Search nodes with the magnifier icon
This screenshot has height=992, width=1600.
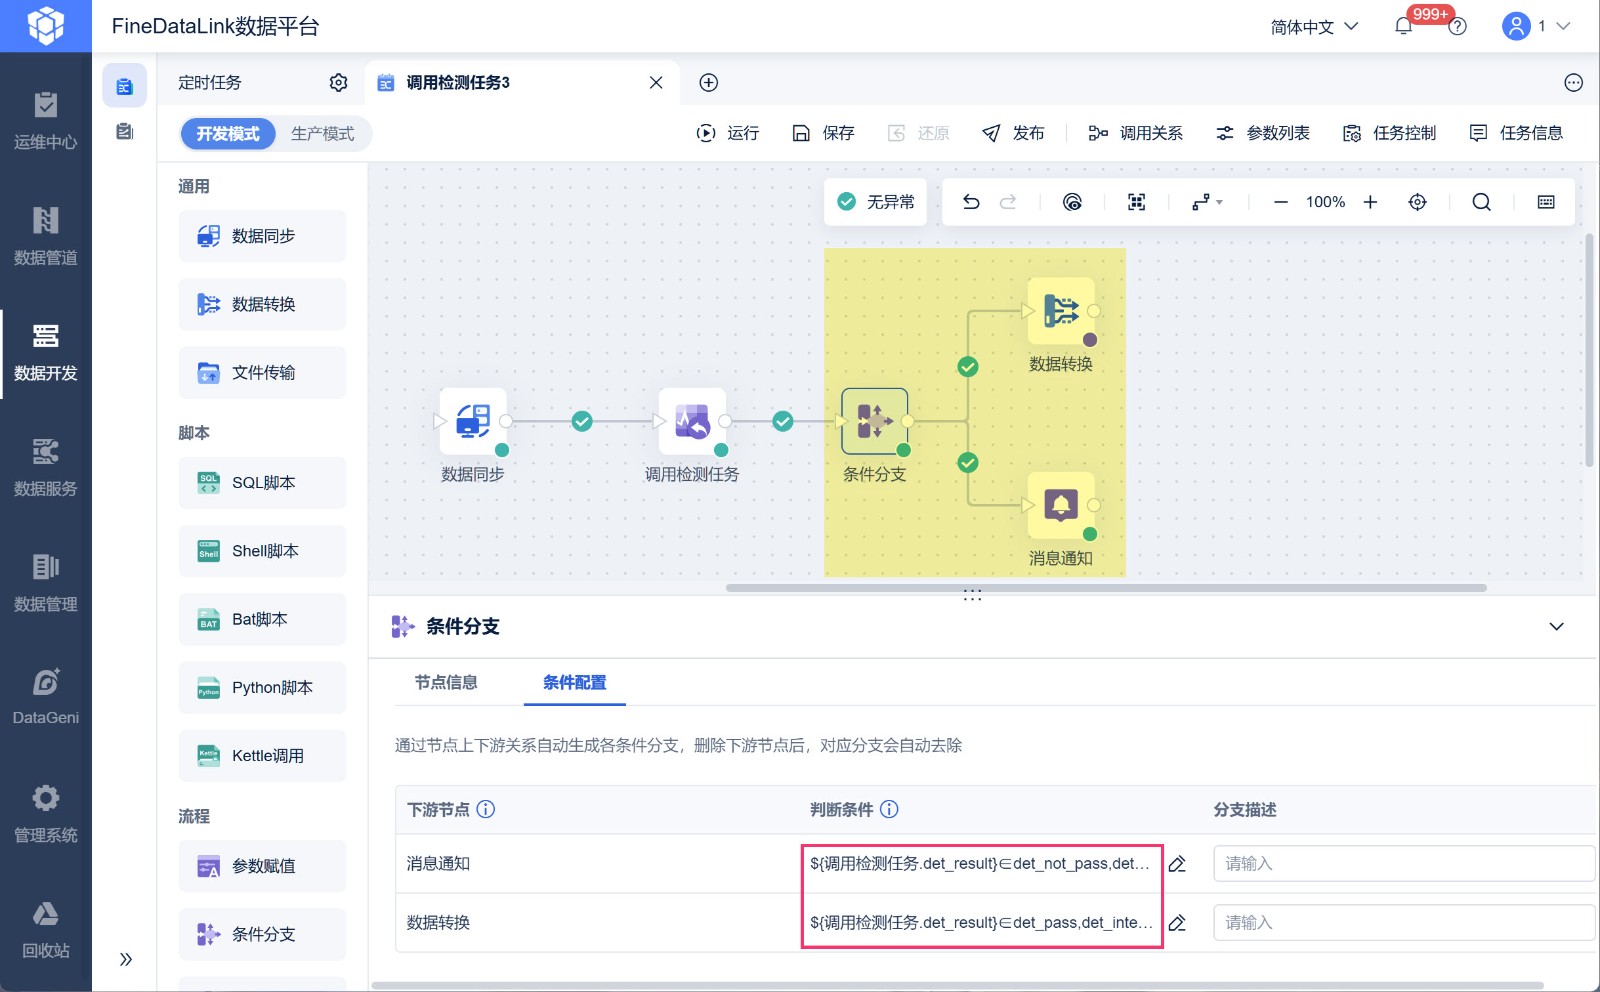[x=1482, y=202]
